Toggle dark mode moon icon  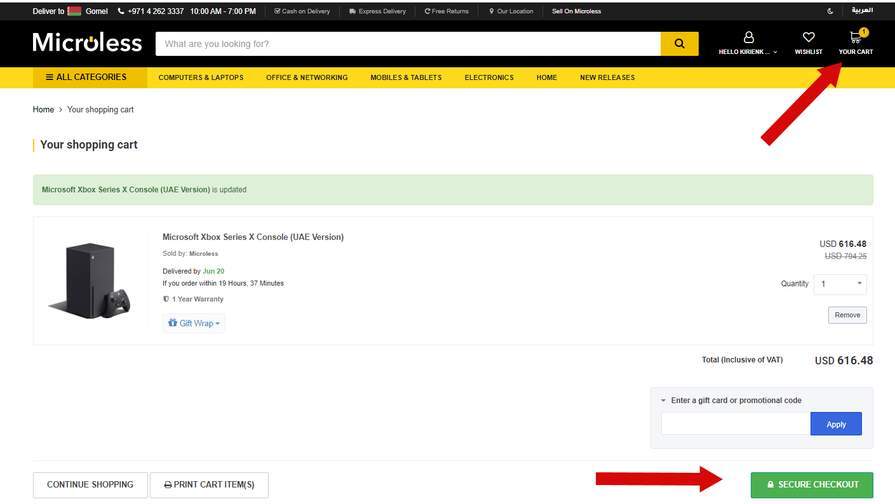[x=830, y=11]
